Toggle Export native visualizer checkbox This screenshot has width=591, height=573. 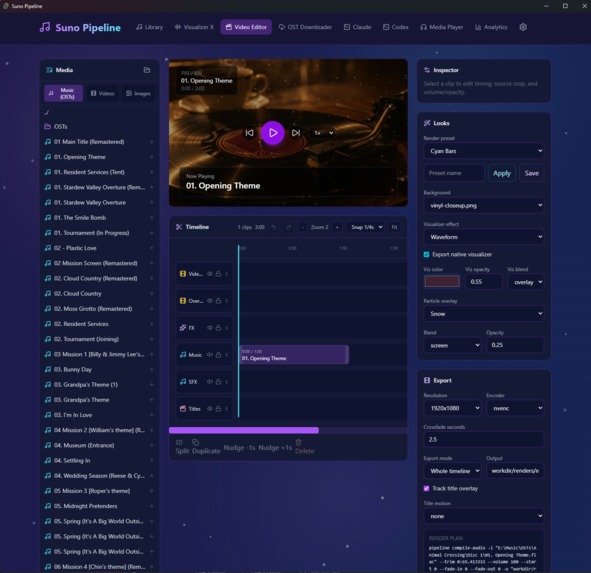point(426,254)
